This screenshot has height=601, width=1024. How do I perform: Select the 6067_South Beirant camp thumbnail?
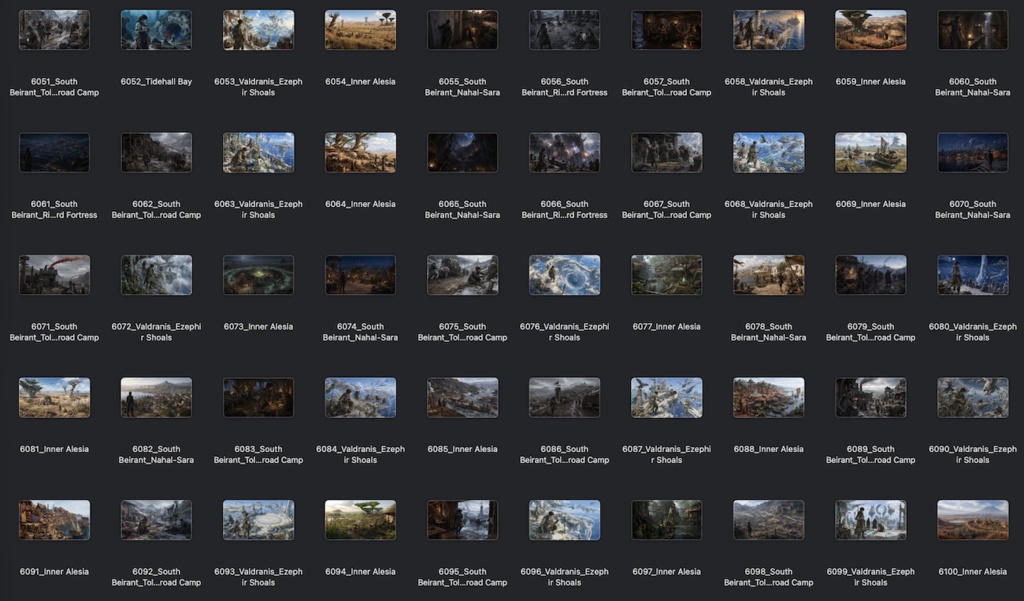tap(667, 152)
